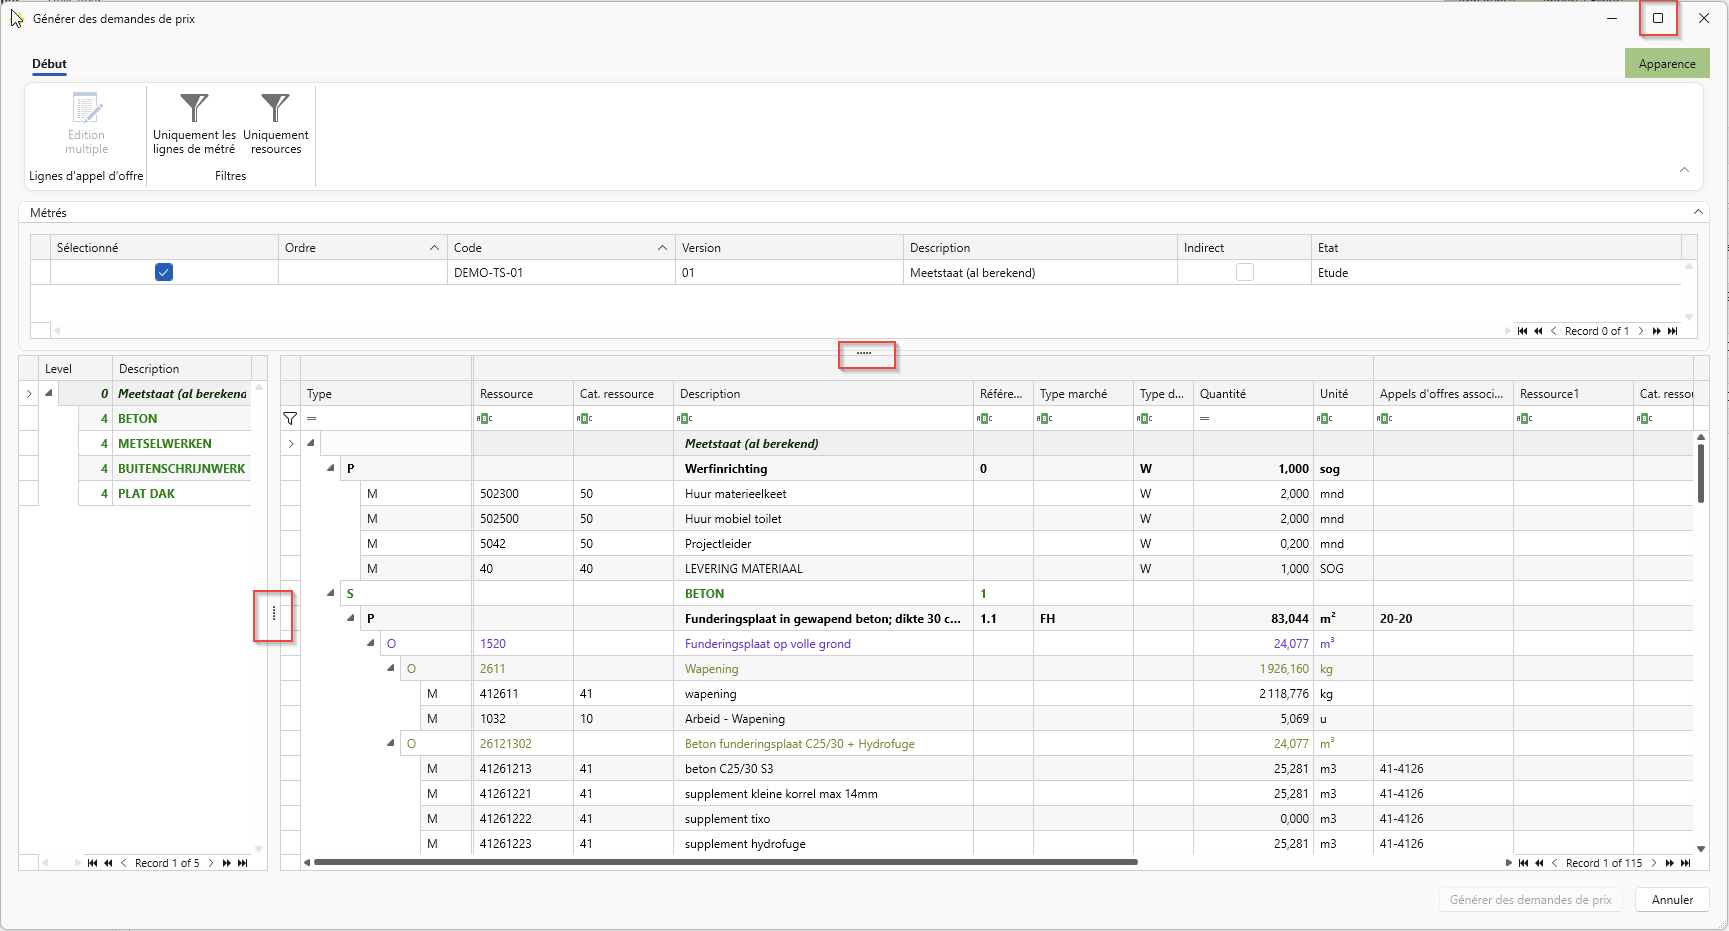This screenshot has width=1729, height=931.
Task: Open the Début ribbon tab
Action: pyautogui.click(x=49, y=64)
